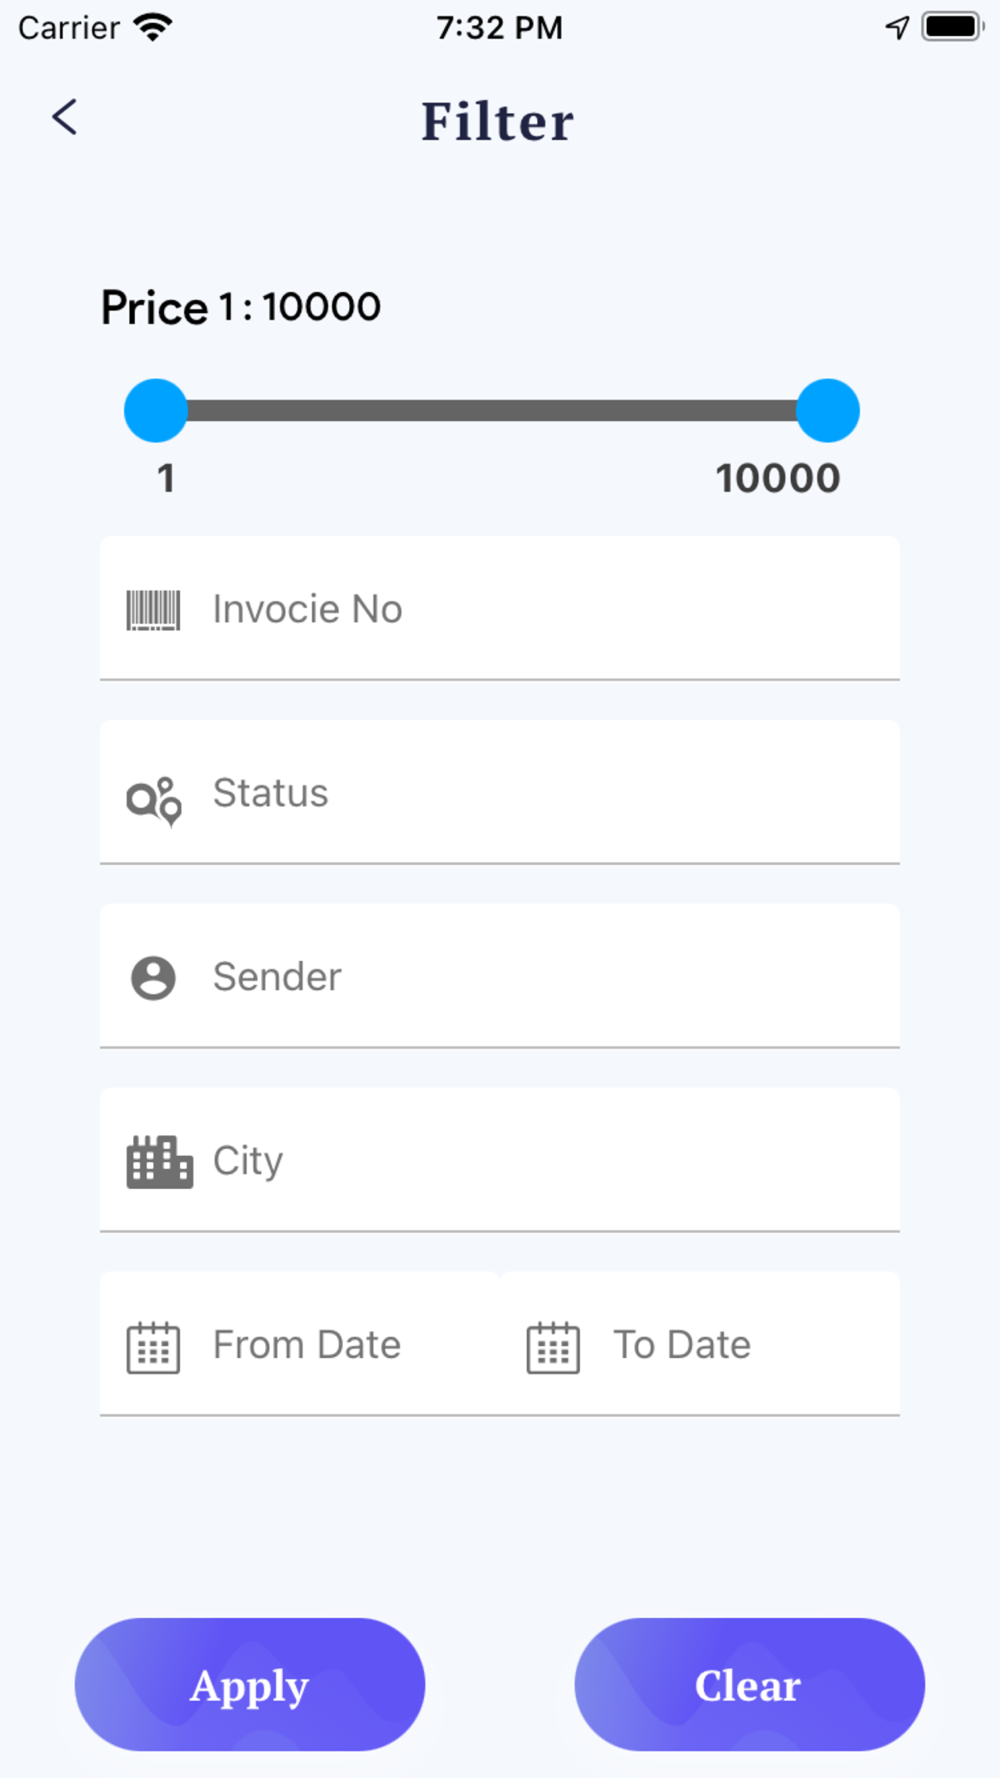
Task: Tap the back arrow icon
Action: pos(65,118)
